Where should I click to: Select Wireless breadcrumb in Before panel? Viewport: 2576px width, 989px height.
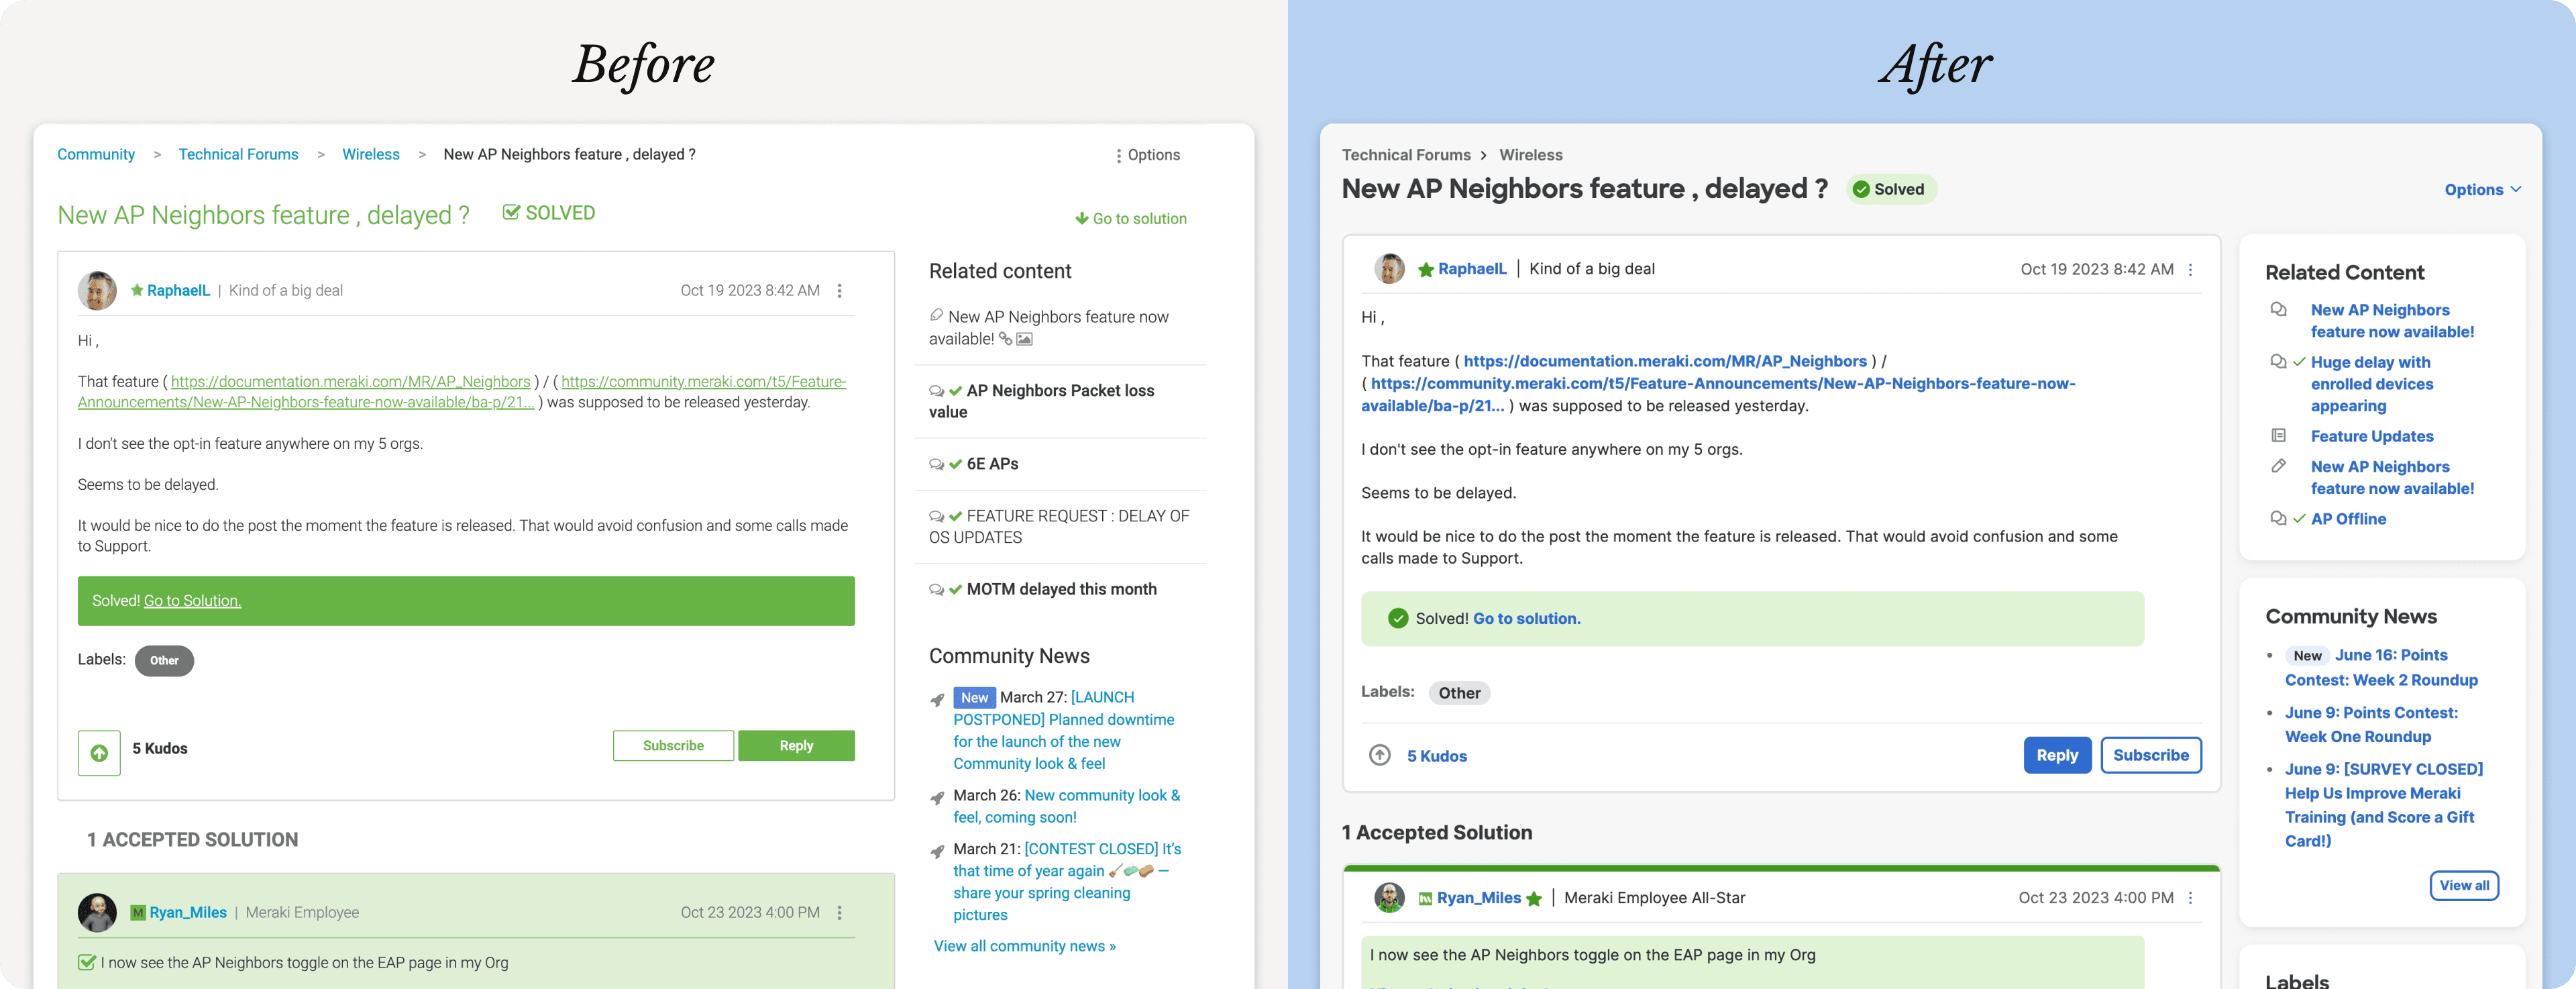pyautogui.click(x=370, y=154)
